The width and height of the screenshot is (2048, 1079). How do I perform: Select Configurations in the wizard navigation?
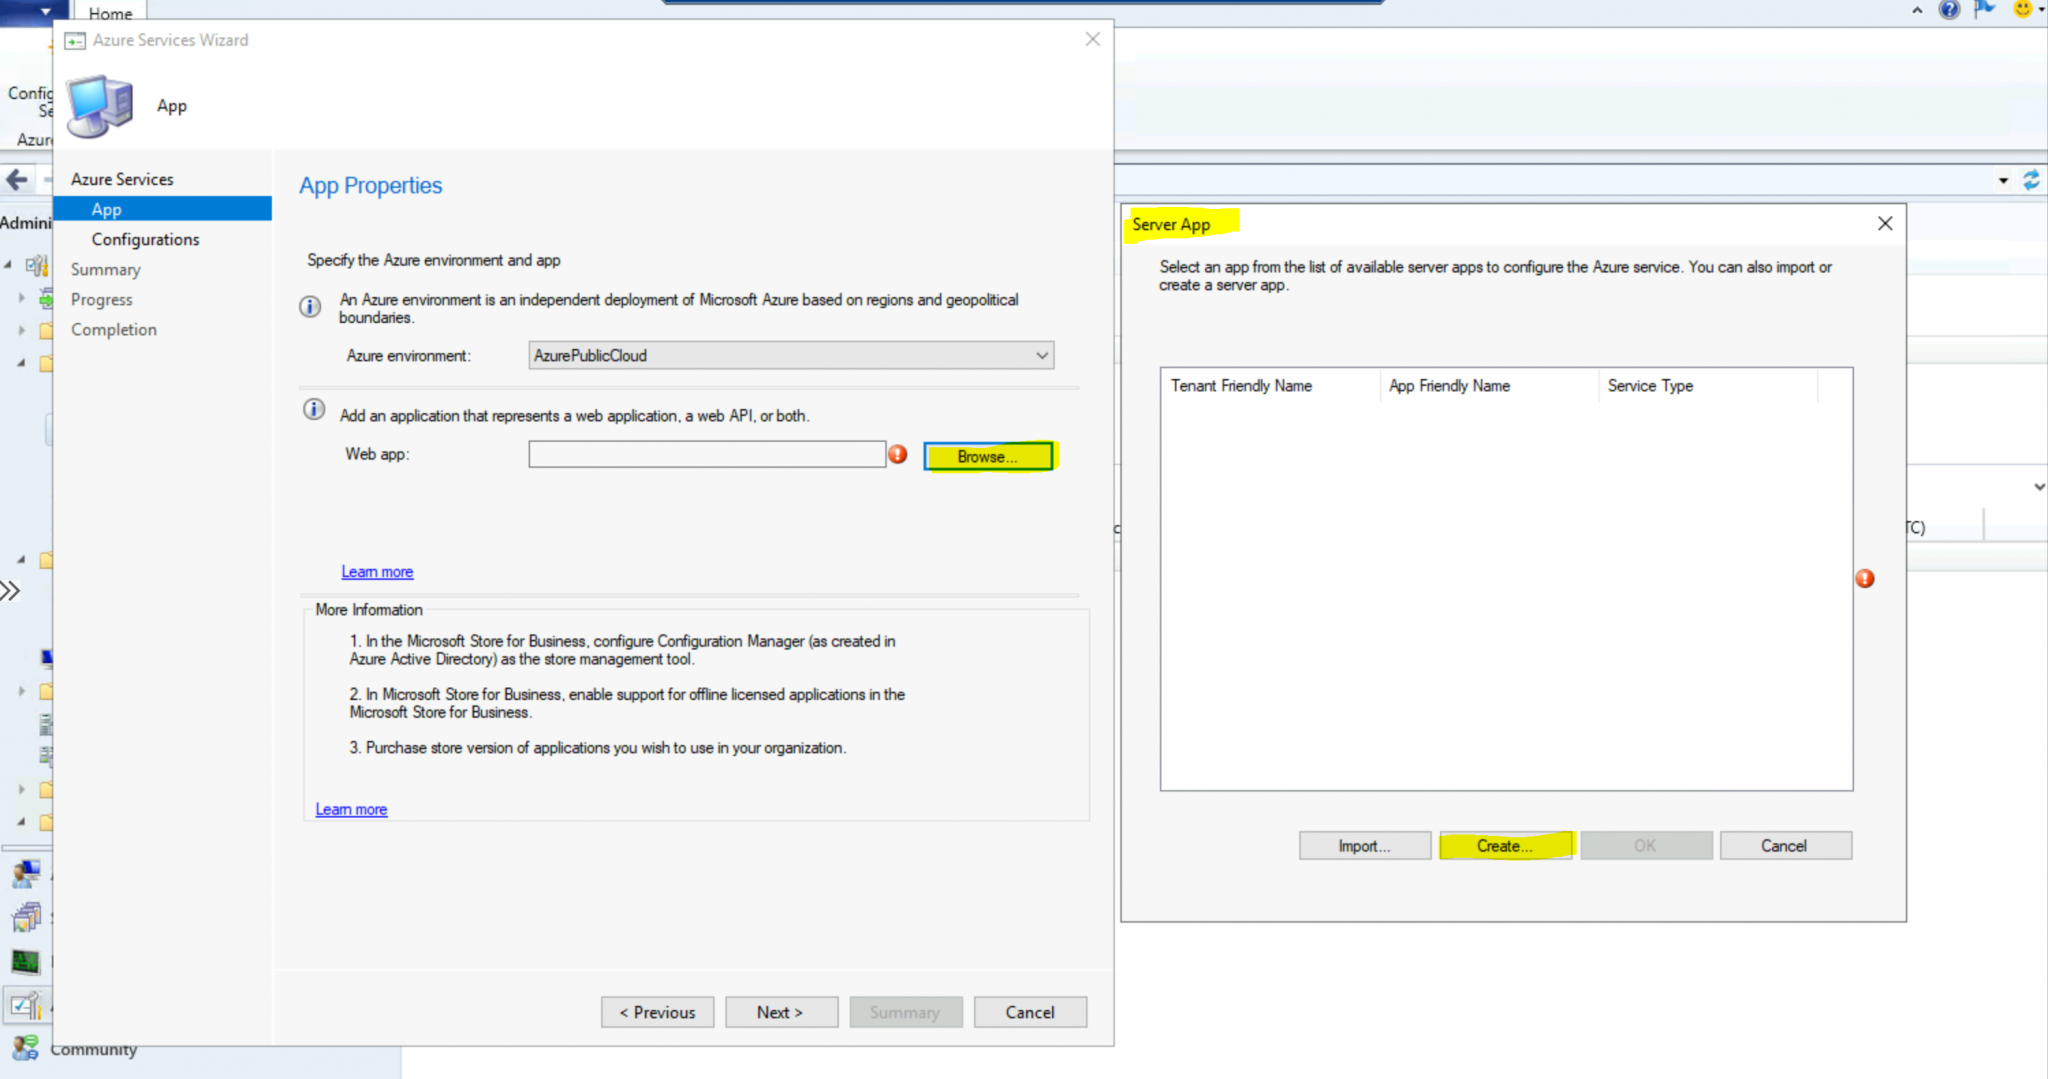(144, 239)
